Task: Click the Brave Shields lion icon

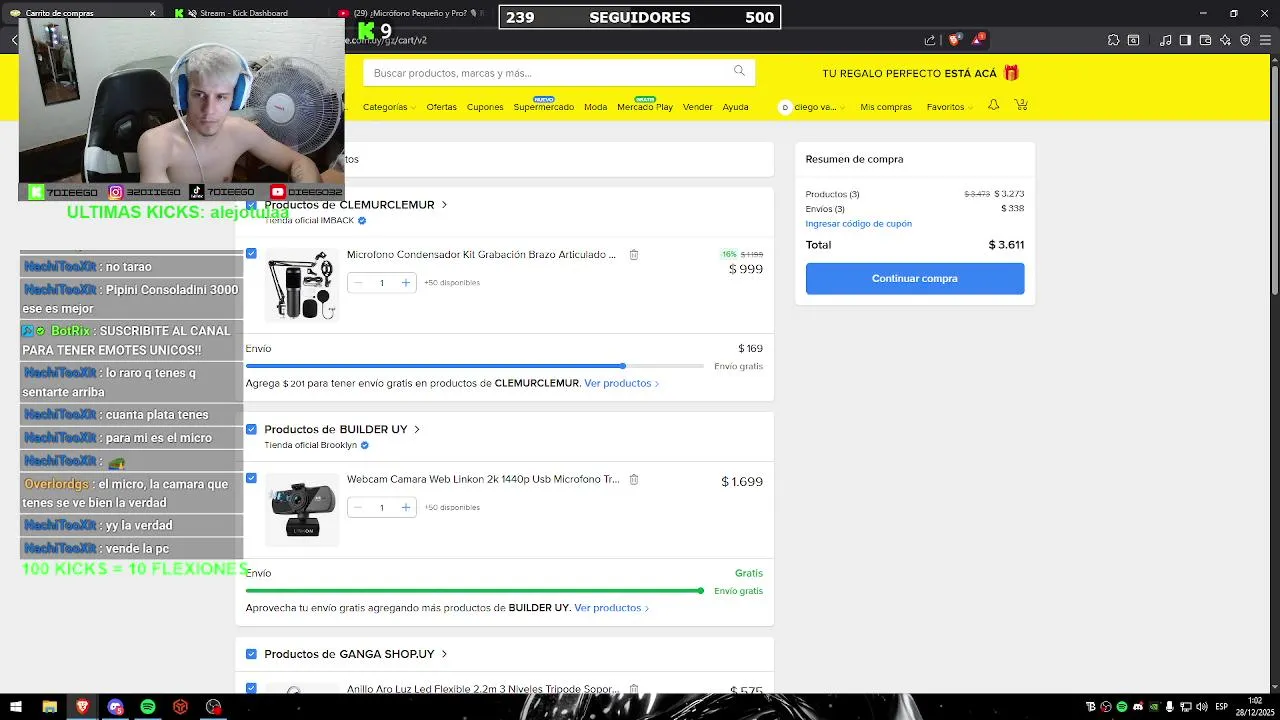Action: click(954, 40)
